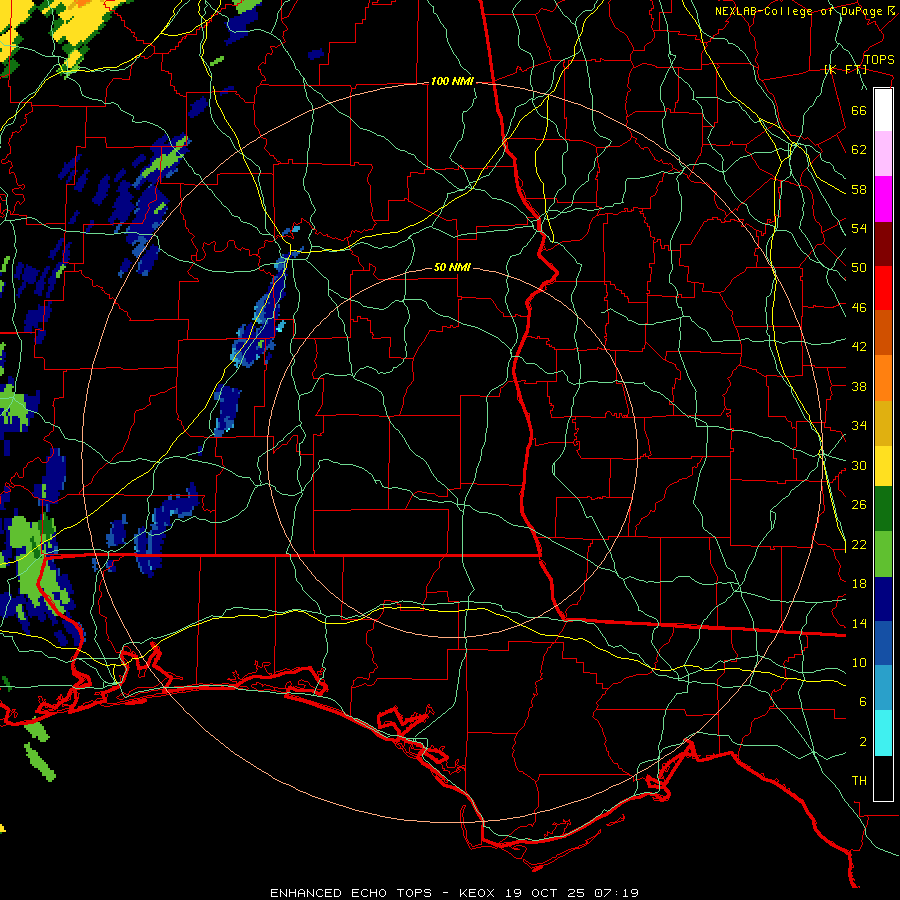Click the light pink legend swatch
Image resolution: width=900 pixels, height=900 pixels.
tap(883, 154)
